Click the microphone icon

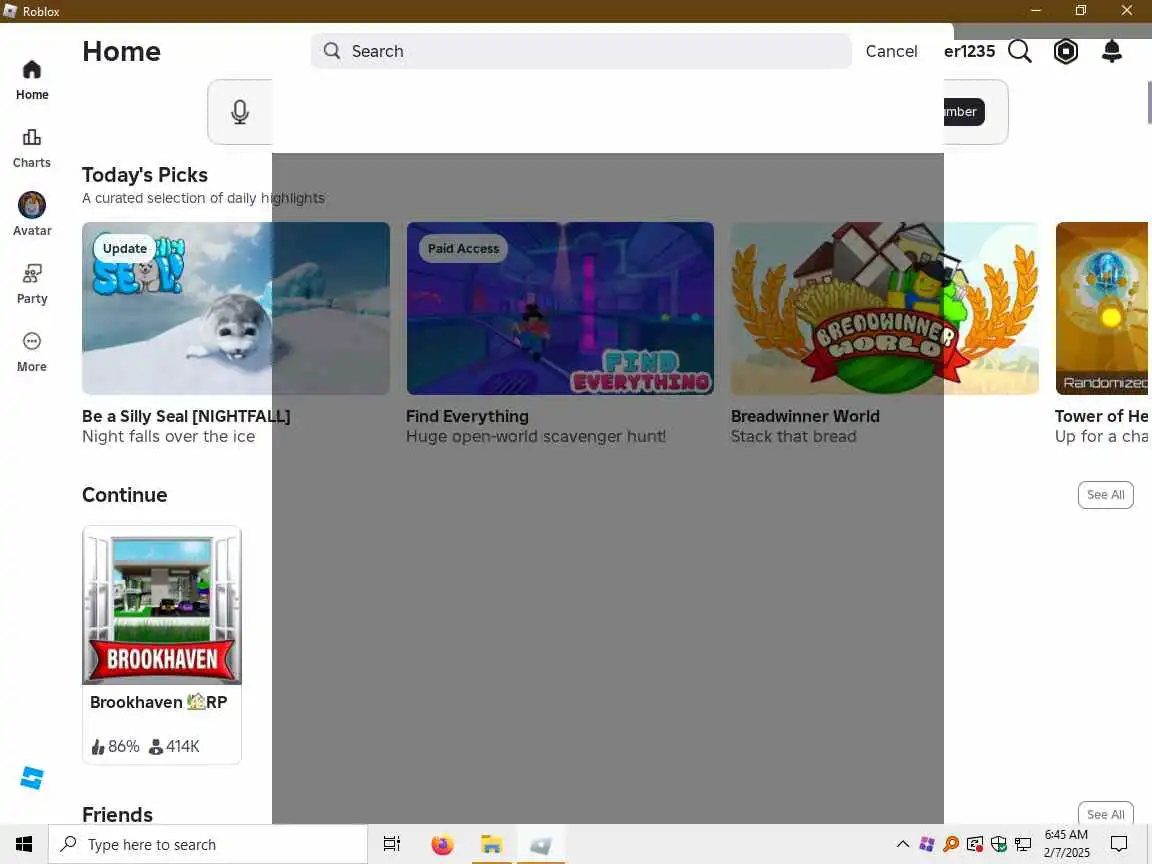click(x=240, y=112)
